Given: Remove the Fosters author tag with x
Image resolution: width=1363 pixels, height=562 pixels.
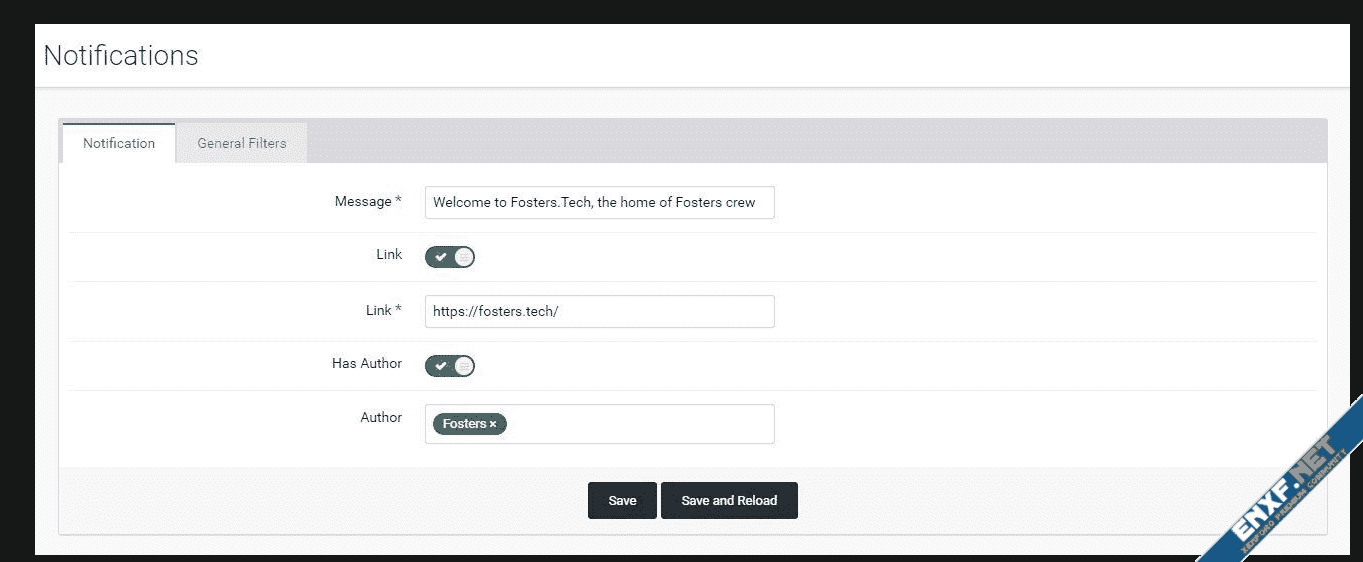Looking at the screenshot, I should pos(493,424).
